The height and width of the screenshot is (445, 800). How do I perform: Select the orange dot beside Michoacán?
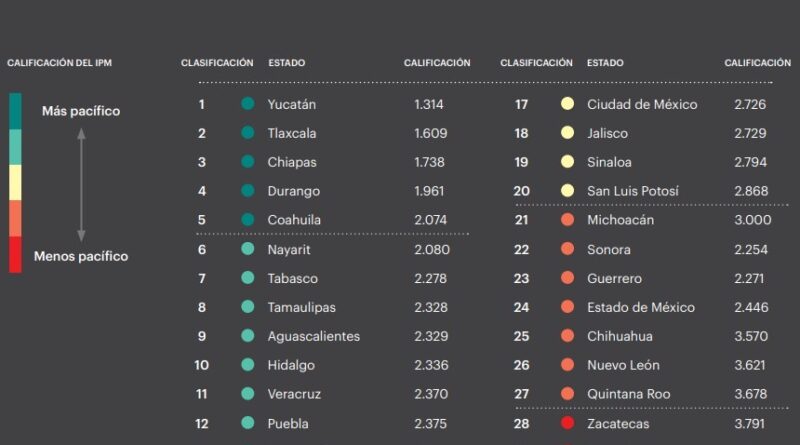[x=567, y=220]
